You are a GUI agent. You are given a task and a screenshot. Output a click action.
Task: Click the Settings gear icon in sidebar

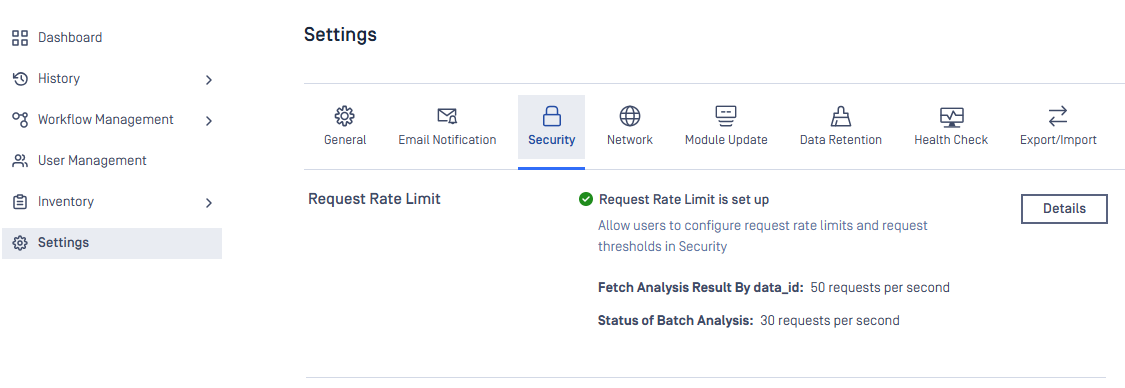[20, 243]
